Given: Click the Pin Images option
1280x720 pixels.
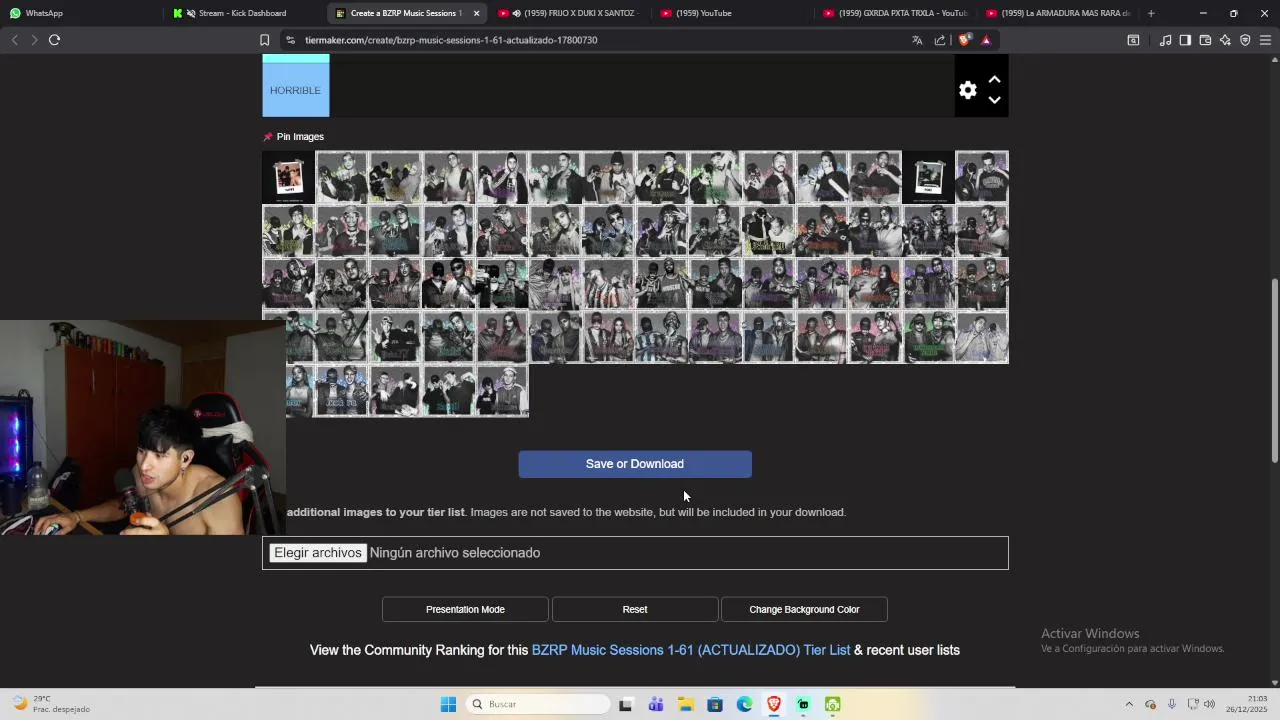Looking at the screenshot, I should (293, 137).
